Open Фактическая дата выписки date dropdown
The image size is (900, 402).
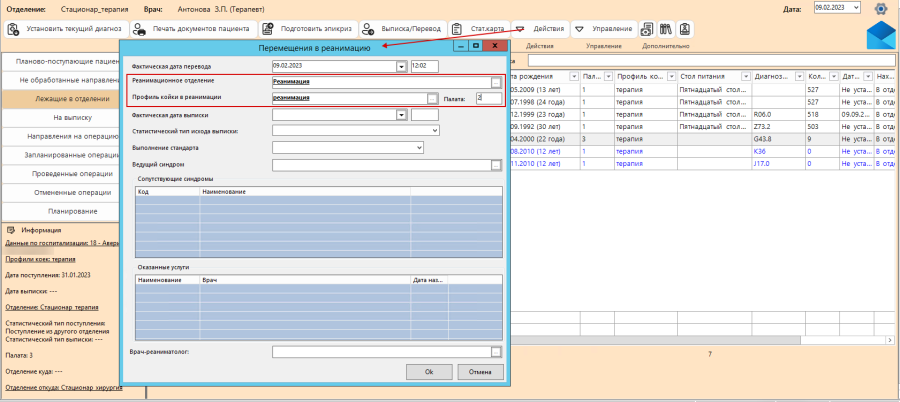(401, 115)
